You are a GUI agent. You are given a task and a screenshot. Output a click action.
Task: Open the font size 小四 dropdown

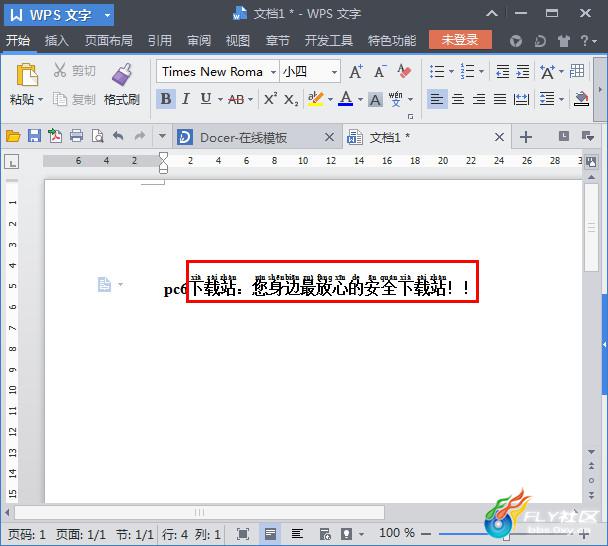pyautogui.click(x=334, y=72)
